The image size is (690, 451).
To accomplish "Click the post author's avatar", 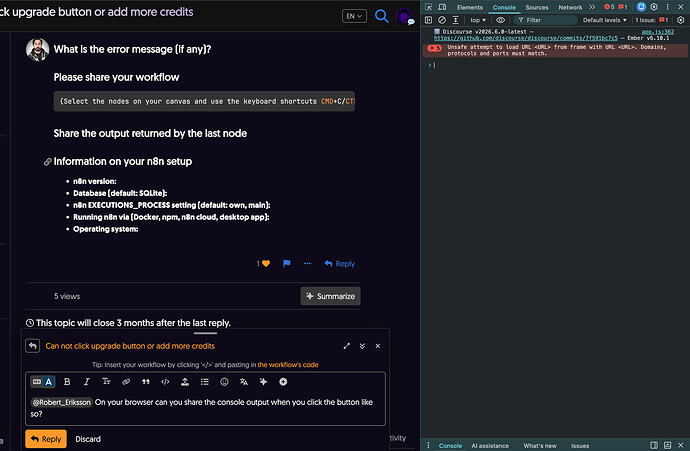I will [x=37, y=49].
